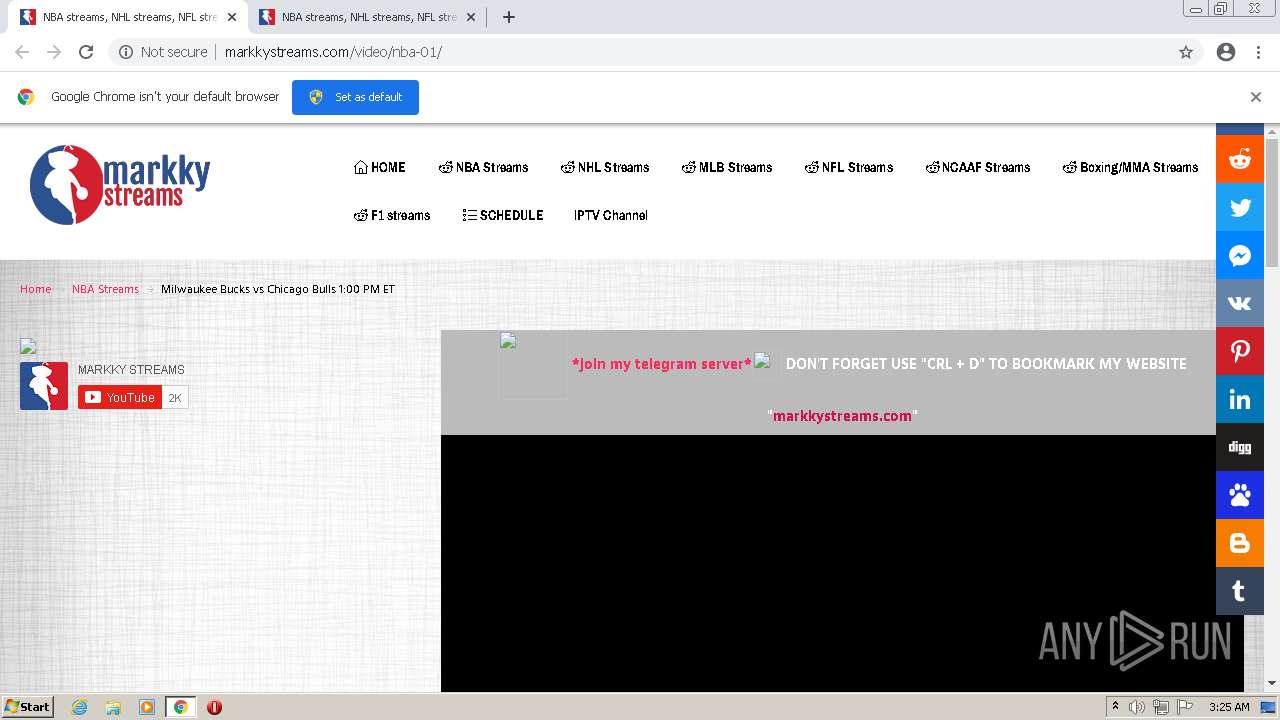Open Chrome profile account icon

(1226, 52)
